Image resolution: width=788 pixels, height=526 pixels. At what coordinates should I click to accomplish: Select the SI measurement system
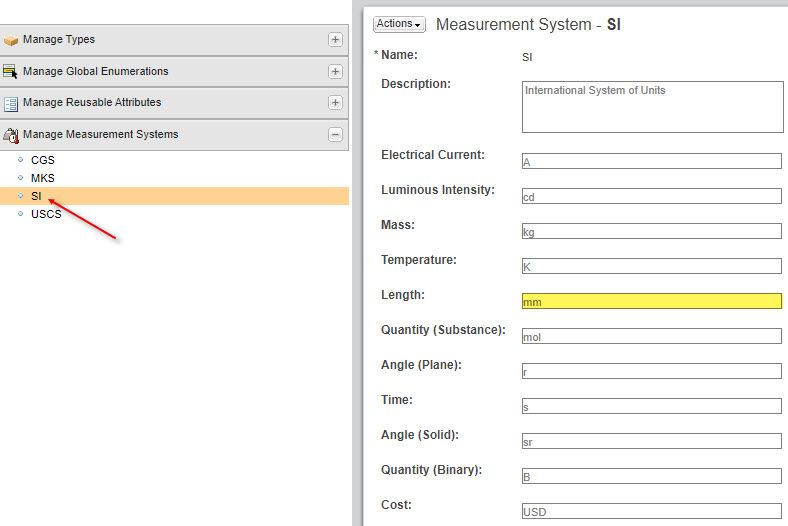click(x=36, y=196)
